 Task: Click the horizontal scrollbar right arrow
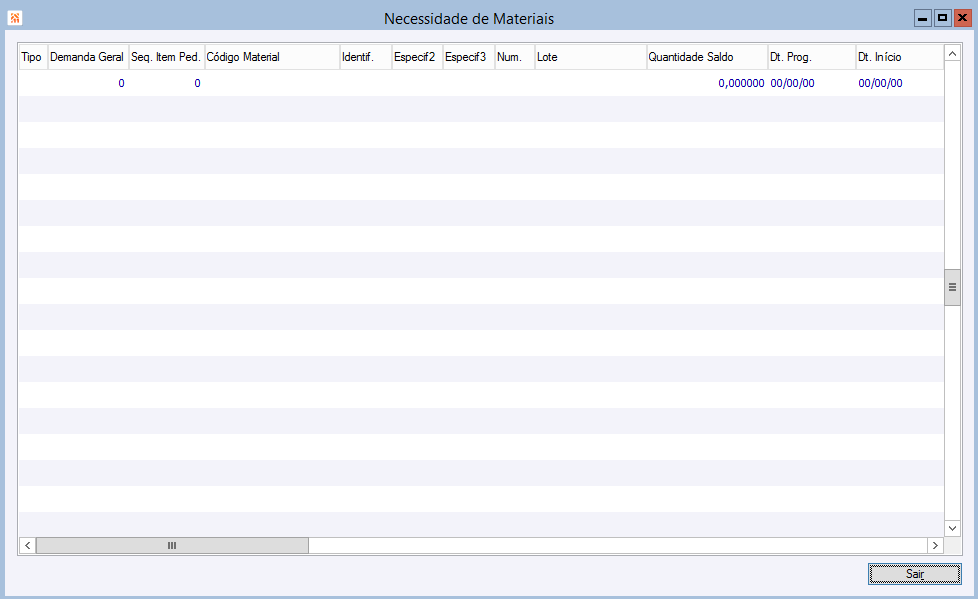[935, 545]
